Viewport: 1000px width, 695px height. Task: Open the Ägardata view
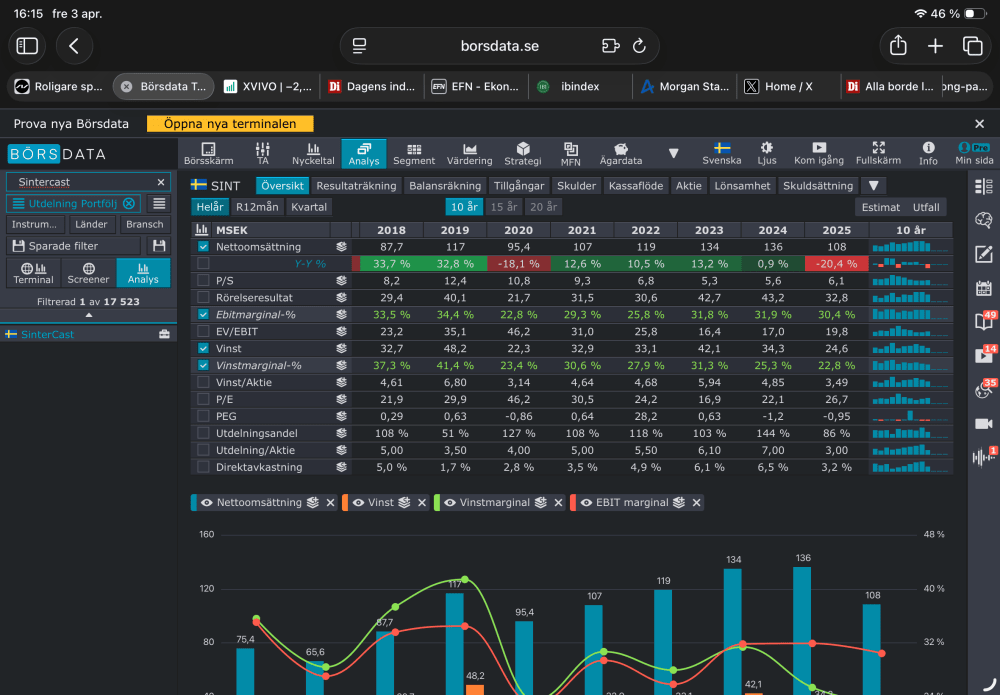pos(621,154)
